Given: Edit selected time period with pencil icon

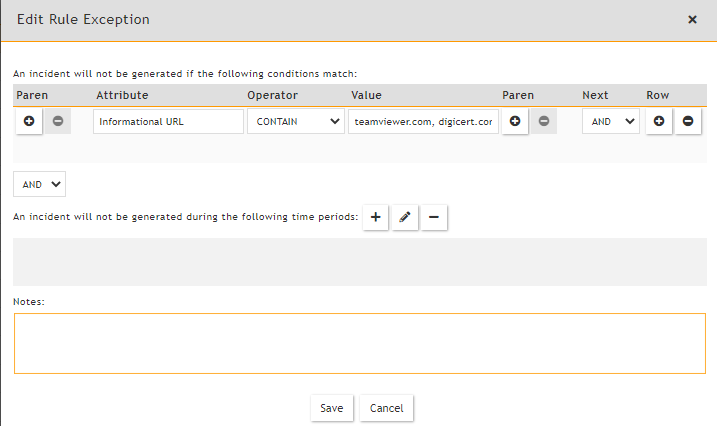Looking at the screenshot, I should pyautogui.click(x=405, y=217).
